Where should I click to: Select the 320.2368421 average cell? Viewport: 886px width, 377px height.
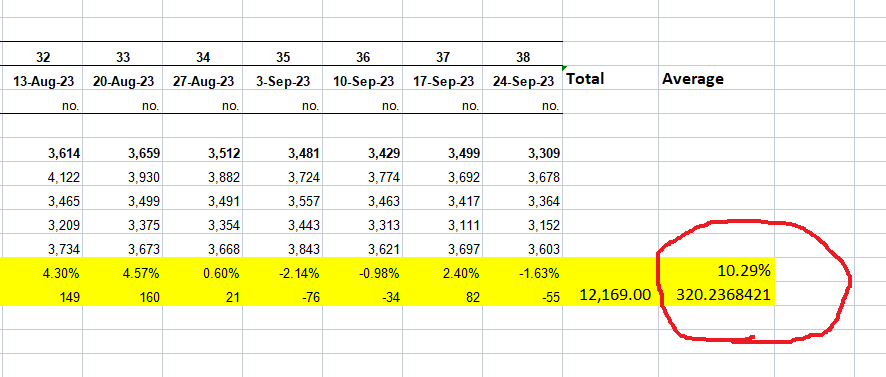[x=716, y=294]
